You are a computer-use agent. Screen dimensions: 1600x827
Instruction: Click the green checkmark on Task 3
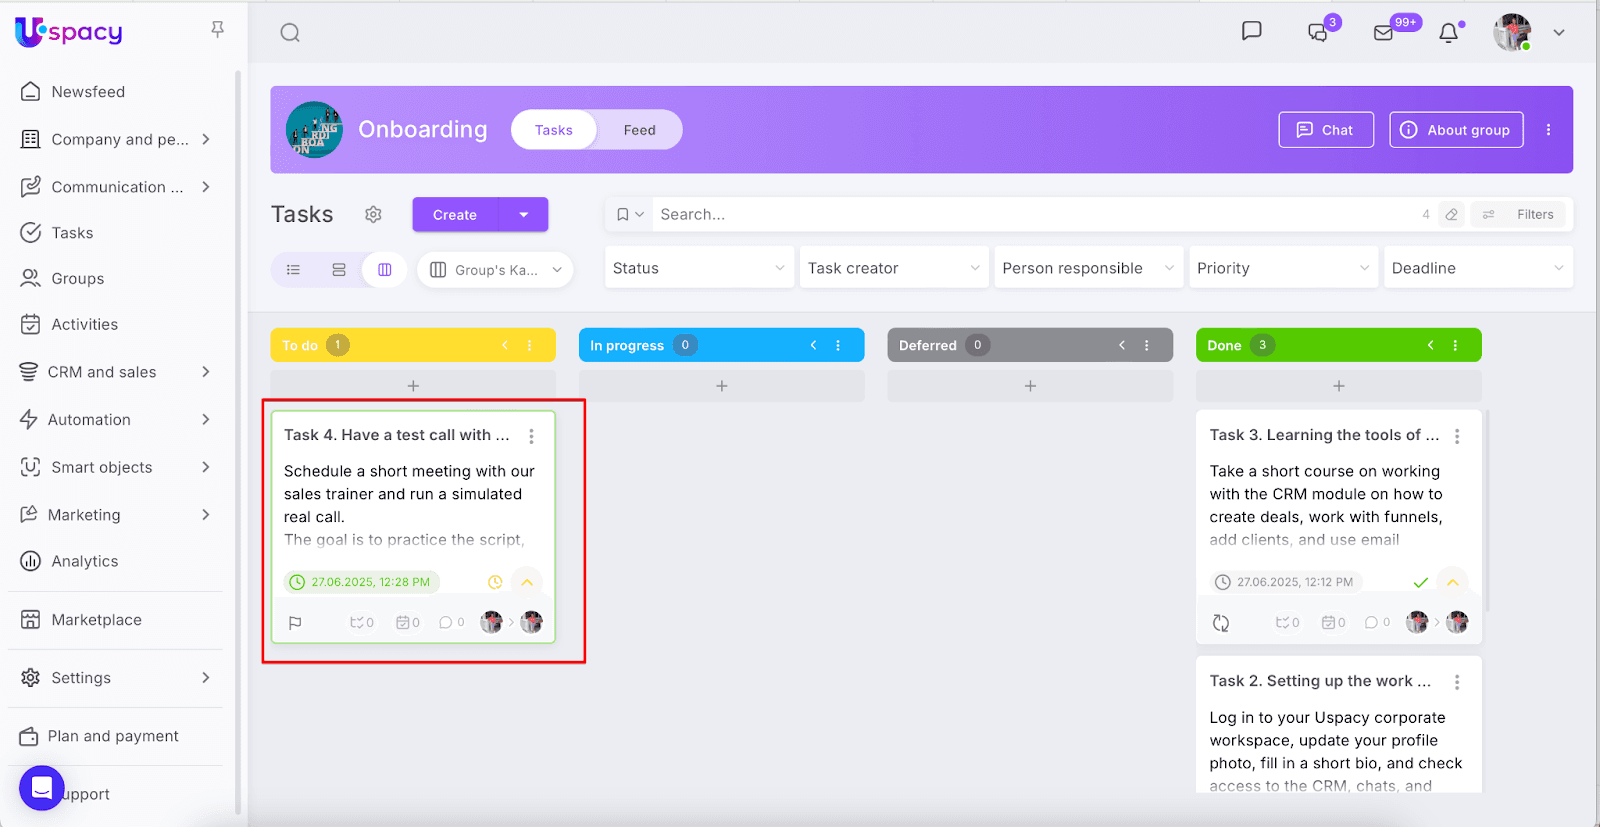(x=1420, y=582)
